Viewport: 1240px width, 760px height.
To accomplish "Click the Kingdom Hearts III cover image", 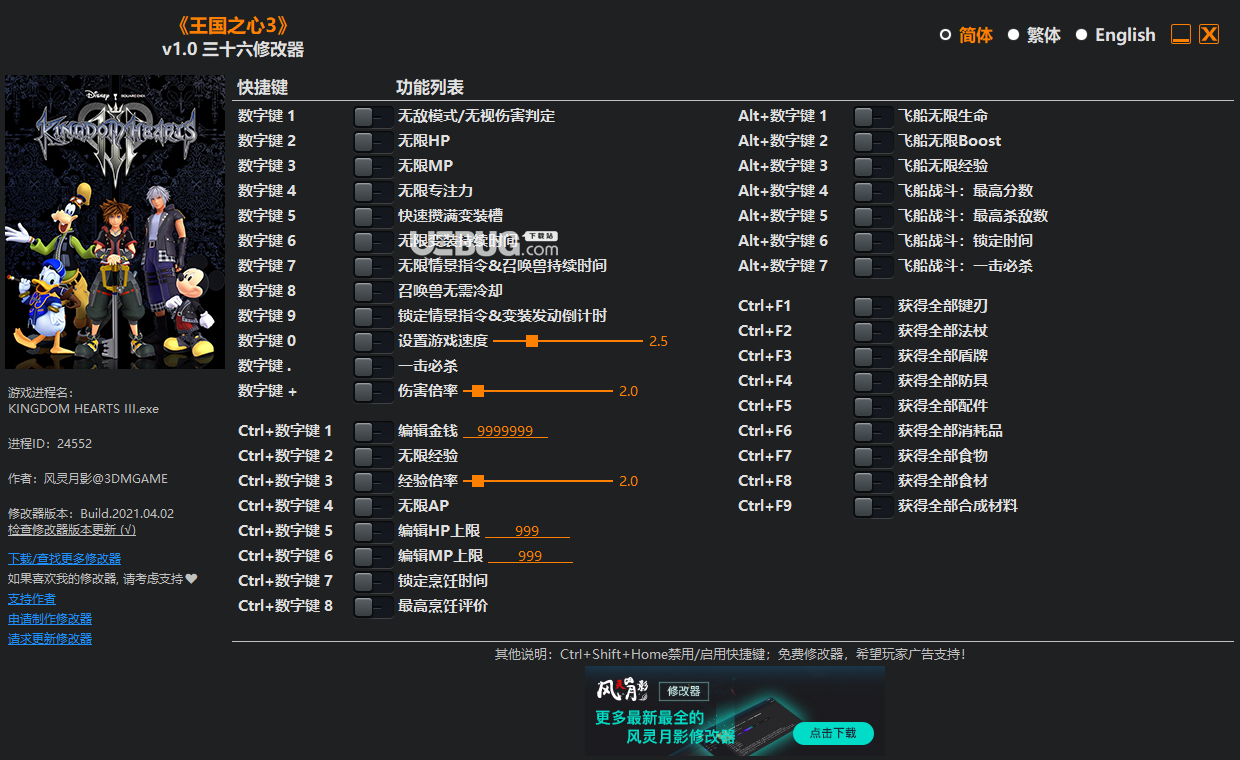I will (x=115, y=222).
